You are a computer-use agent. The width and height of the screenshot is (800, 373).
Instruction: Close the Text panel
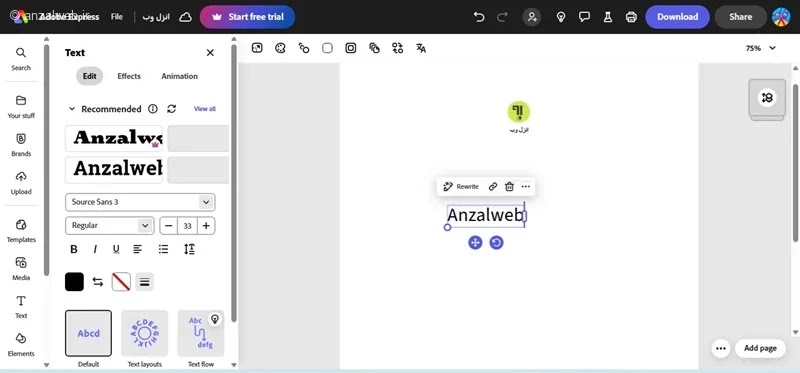[210, 53]
